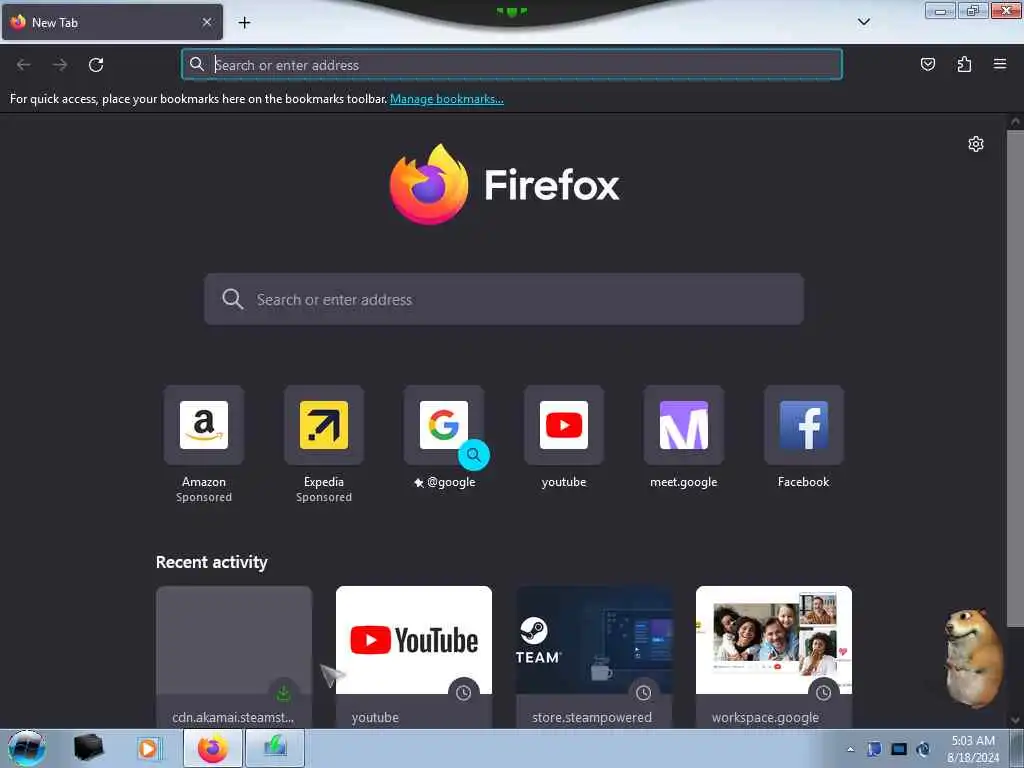Open cdn.akamai.steamstatic recent activity card
Image resolution: width=1024 pixels, height=768 pixels.
(234, 657)
